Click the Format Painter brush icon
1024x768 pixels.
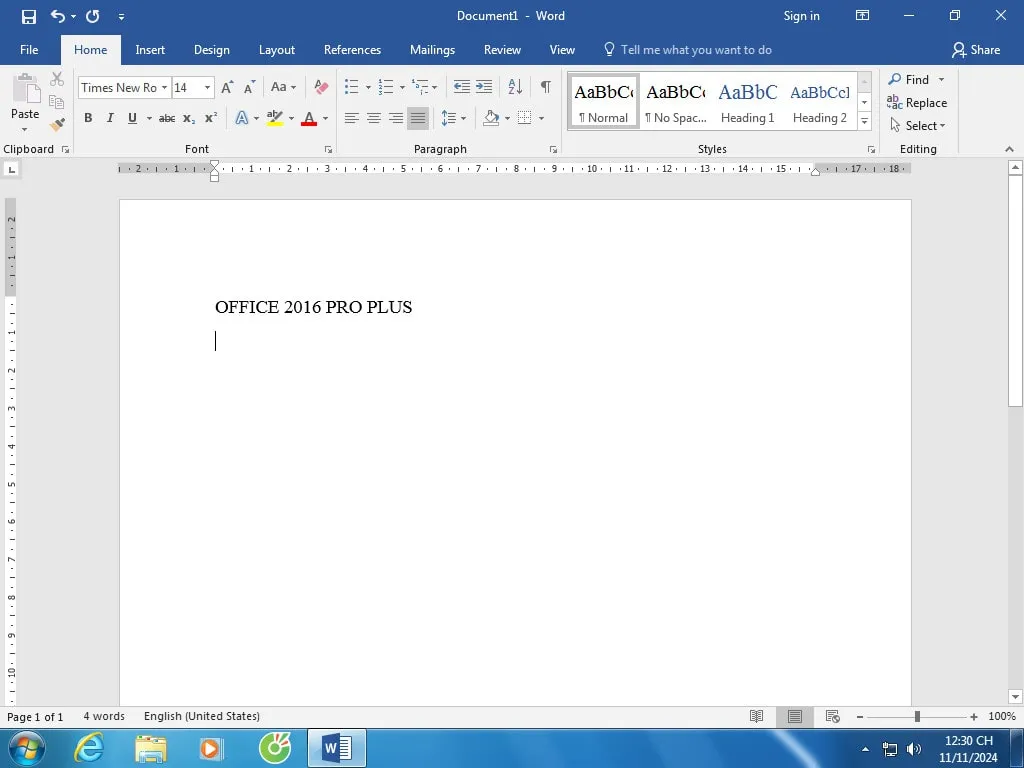tap(57, 125)
